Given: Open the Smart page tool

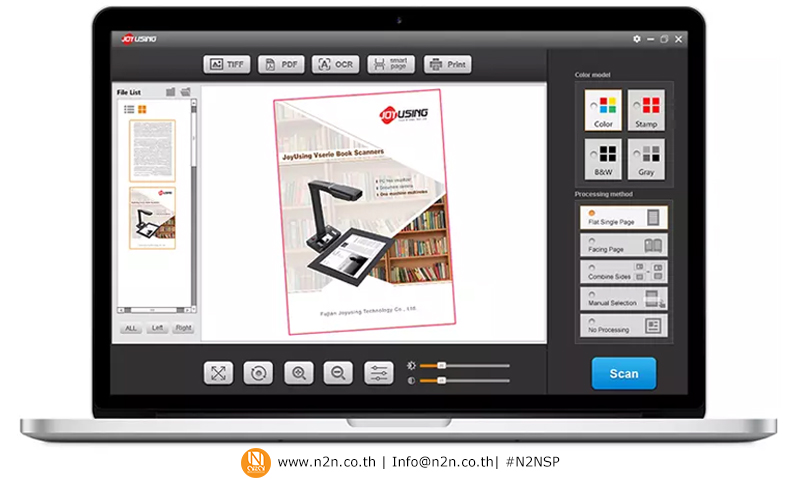Looking at the screenshot, I should click(390, 64).
